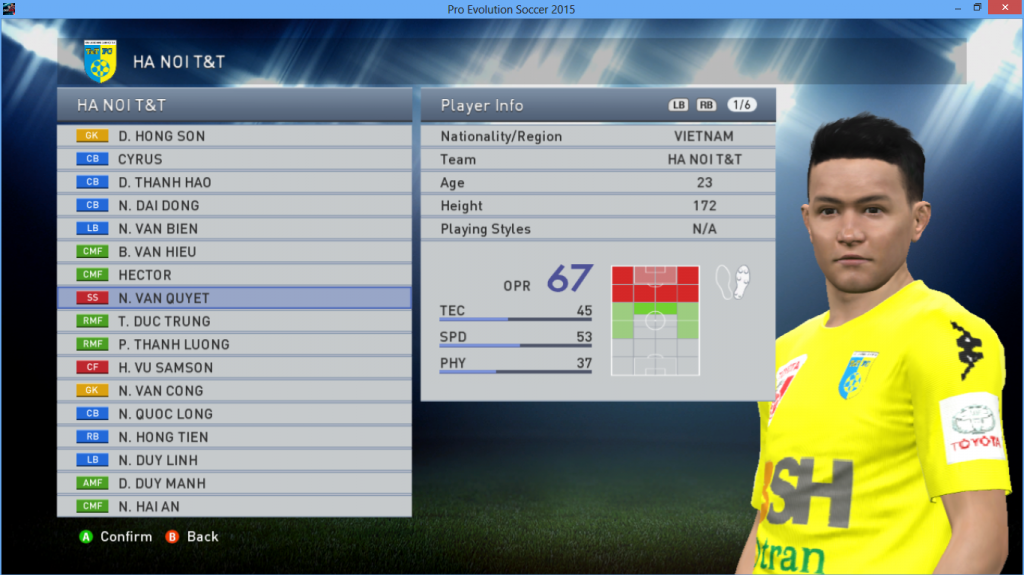Click the green A Confirm icon
Image resolution: width=1024 pixels, height=575 pixels.
pyautogui.click(x=86, y=536)
